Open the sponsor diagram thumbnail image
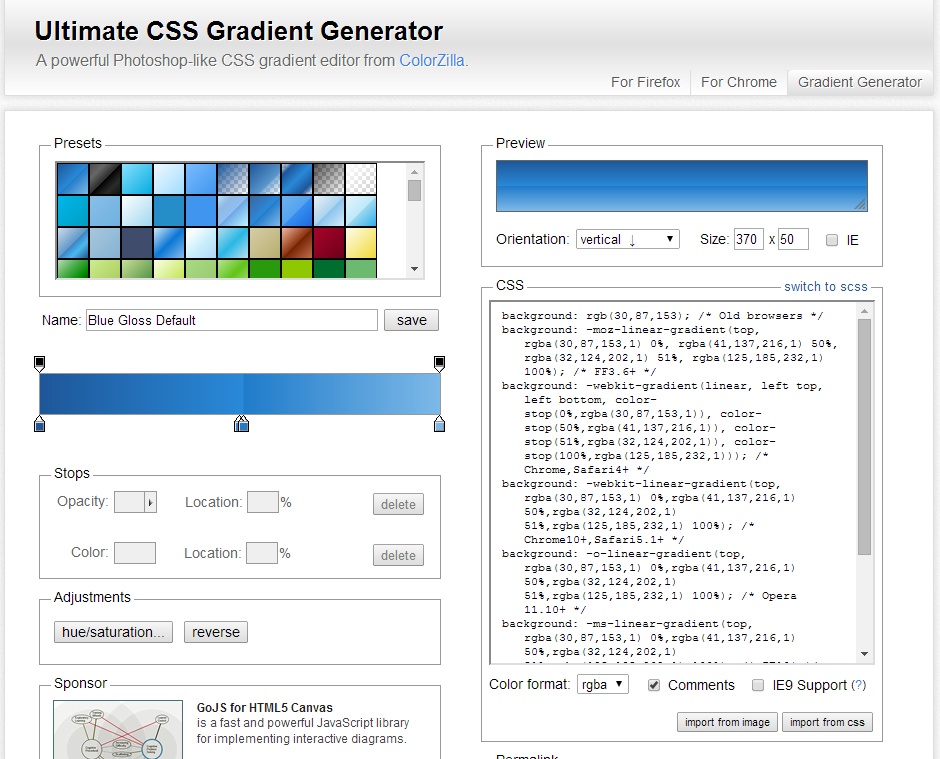Image resolution: width=940 pixels, height=759 pixels. 118,730
